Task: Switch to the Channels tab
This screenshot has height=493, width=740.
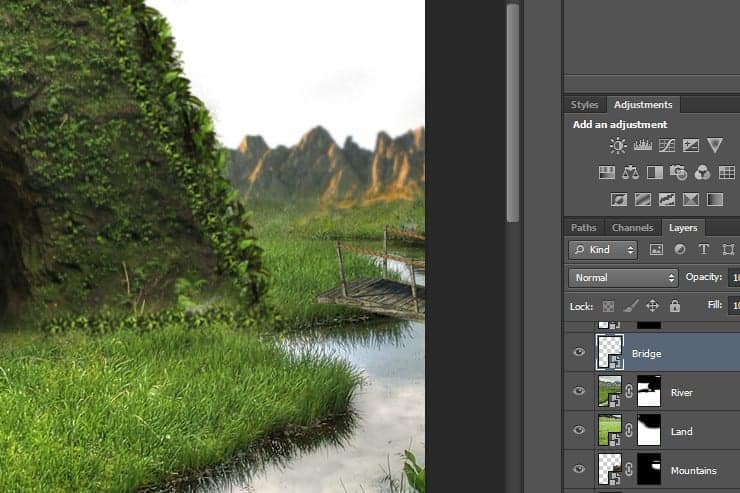Action: click(632, 228)
